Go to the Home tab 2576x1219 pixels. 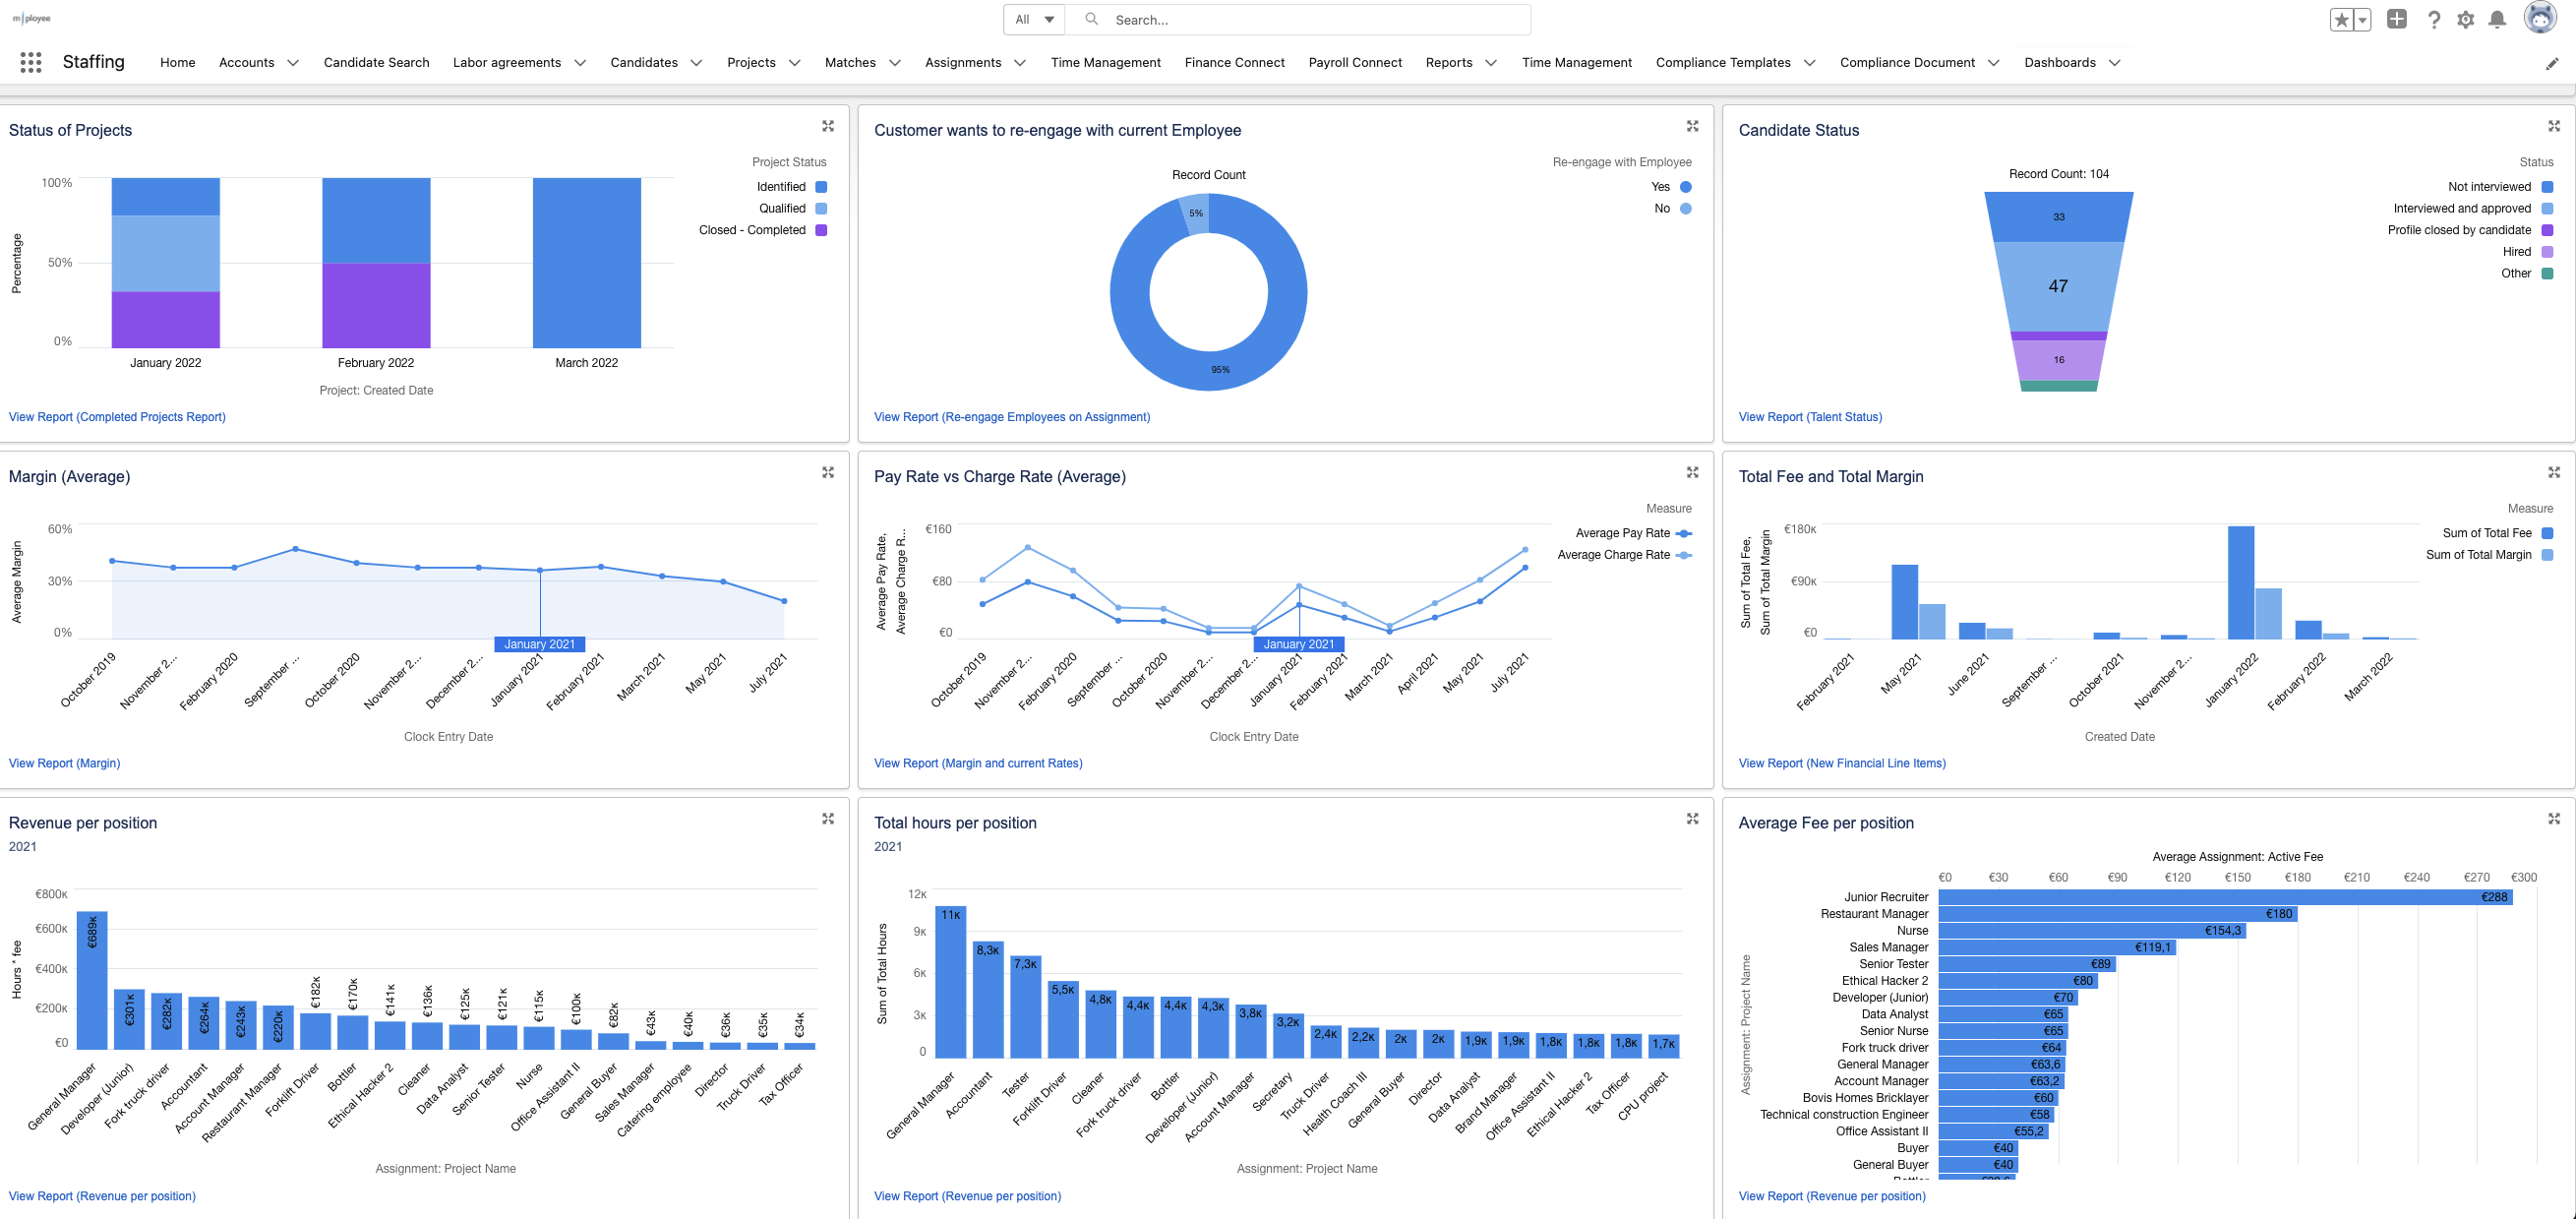tap(177, 62)
